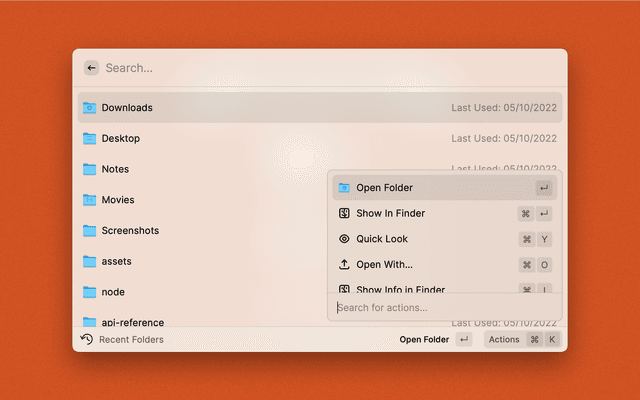This screenshot has width=640, height=400.
Task: Click the Show In Finder icon
Action: [x=344, y=213]
